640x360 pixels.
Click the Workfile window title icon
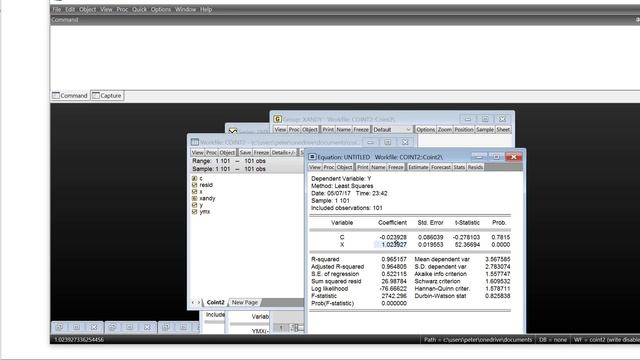[195, 142]
